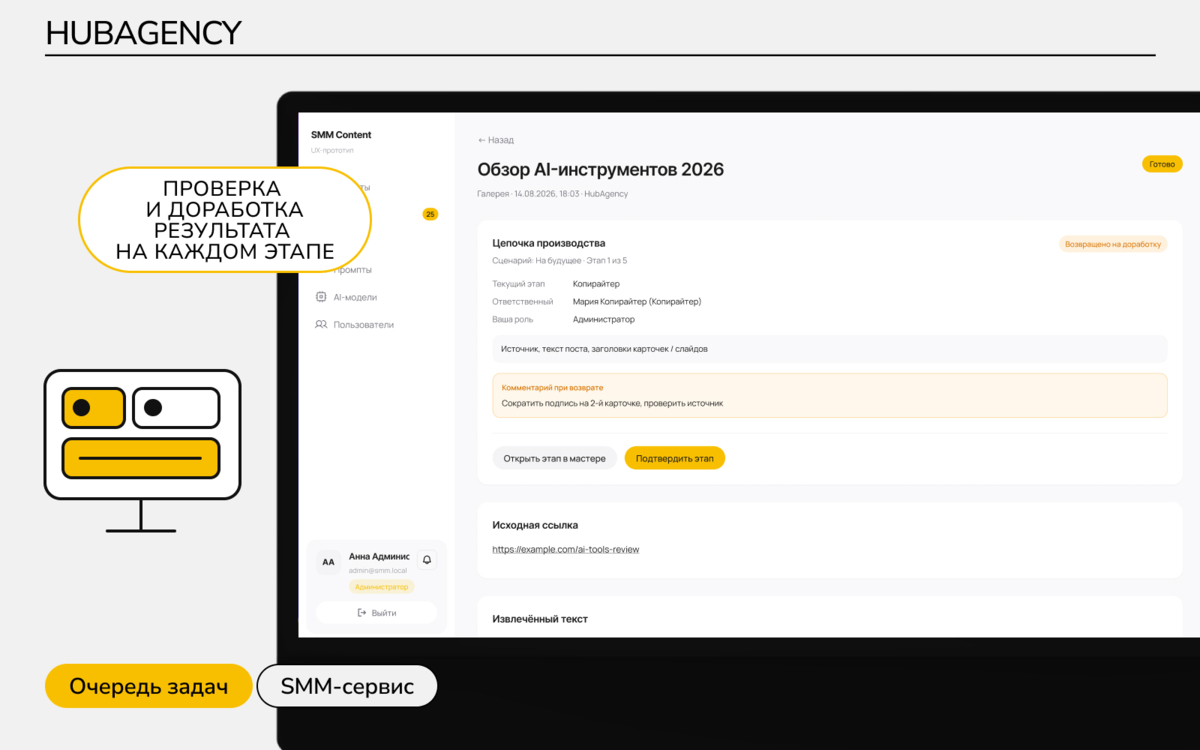Click the Галерея 14.08.2026 metadata line
This screenshot has width=1200, height=750.
click(553, 193)
